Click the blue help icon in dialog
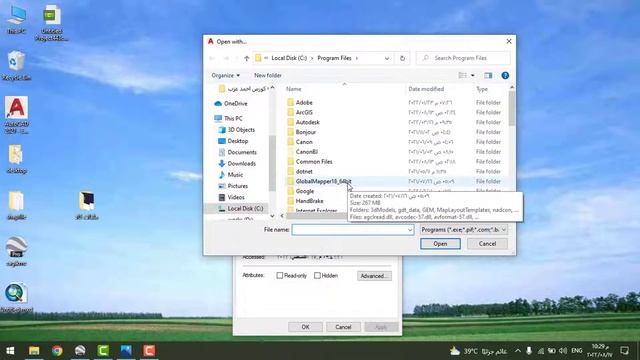The image size is (640, 360). [505, 76]
